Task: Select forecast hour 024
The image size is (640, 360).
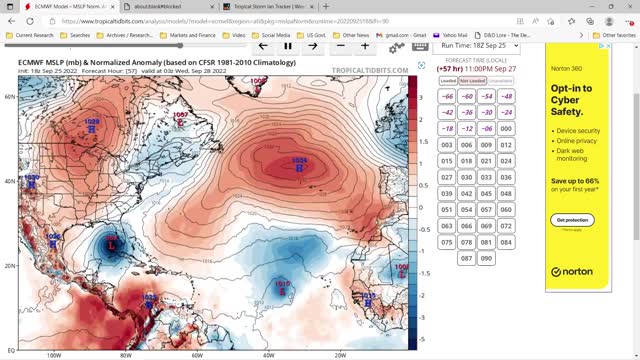Action: click(506, 161)
